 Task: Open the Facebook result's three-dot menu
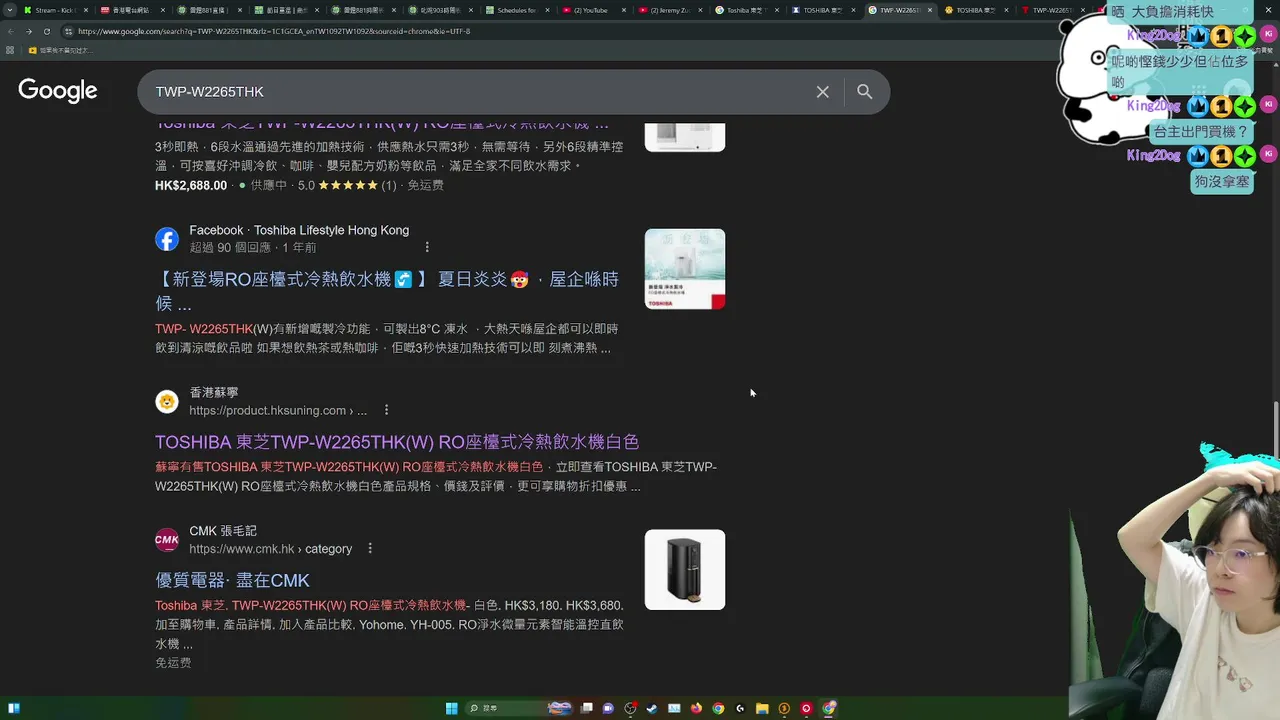(x=427, y=247)
